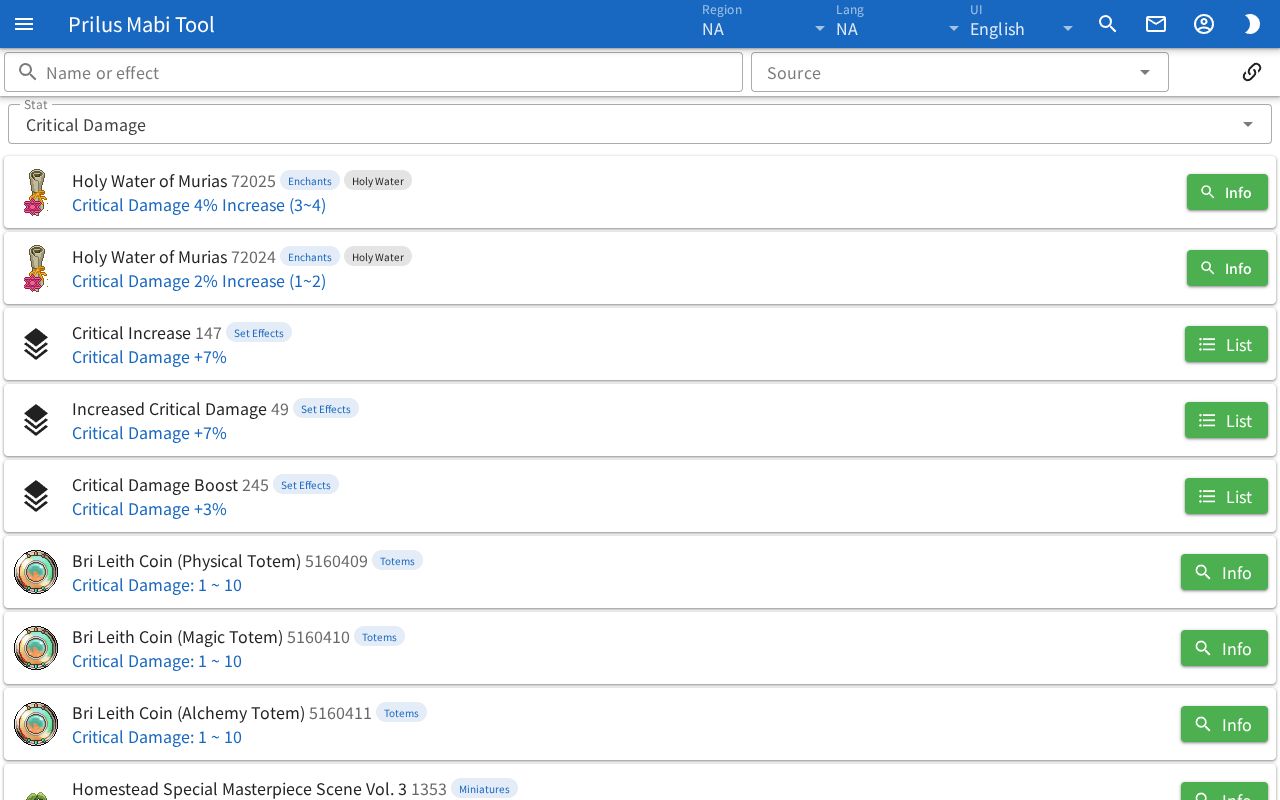Click Holy Water of Murias 72025 item icon

36,192
